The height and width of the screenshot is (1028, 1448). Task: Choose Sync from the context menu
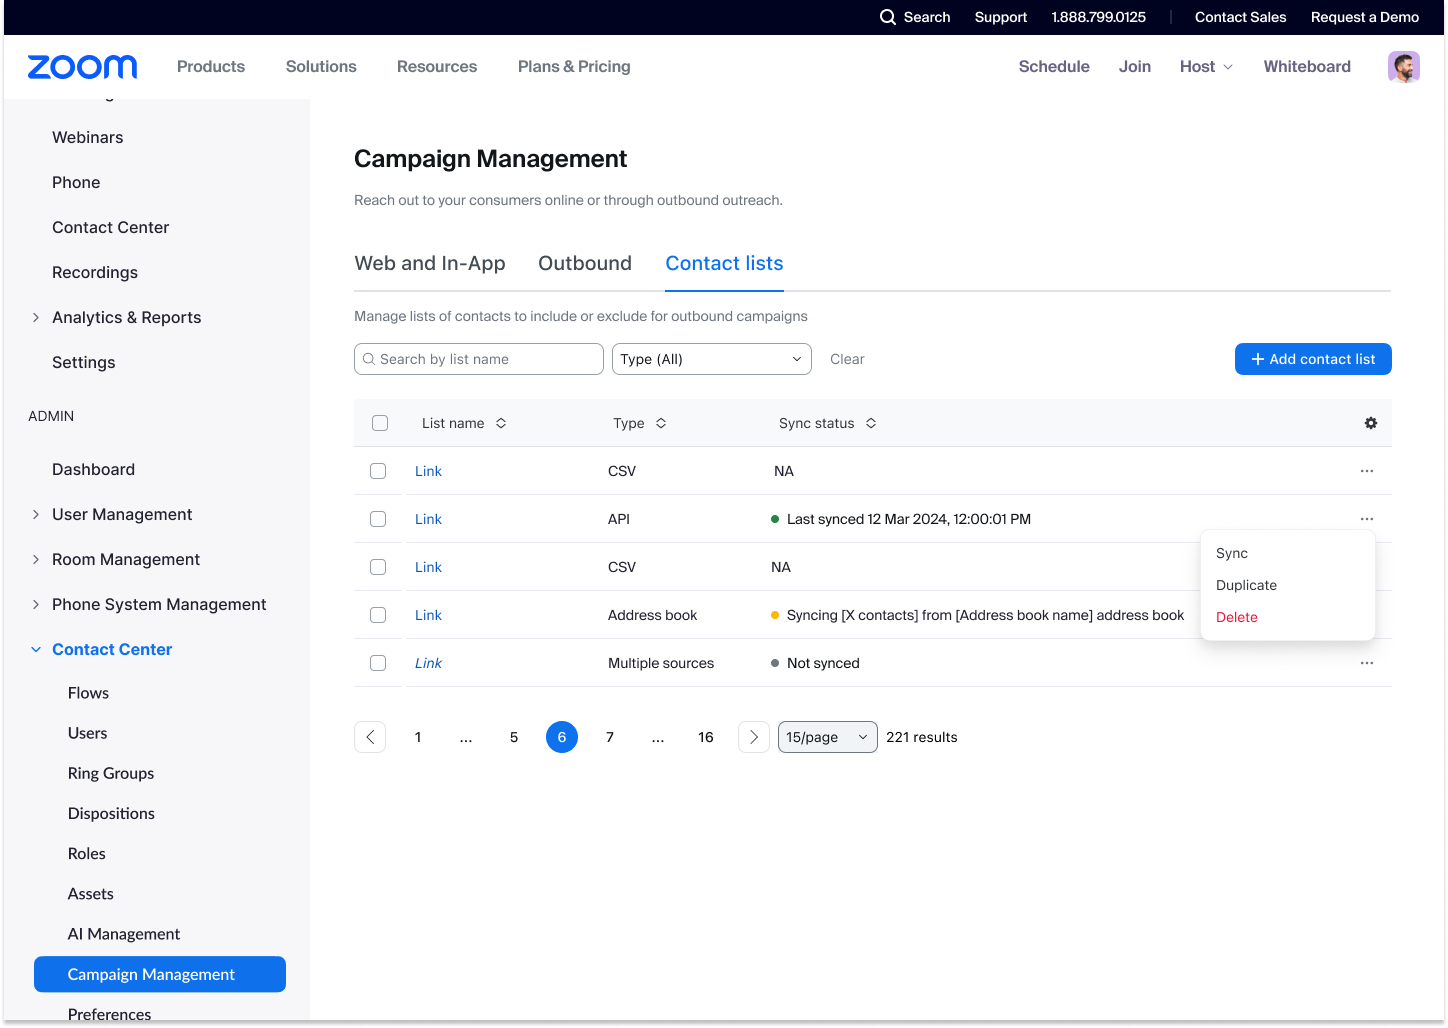pyautogui.click(x=1232, y=553)
